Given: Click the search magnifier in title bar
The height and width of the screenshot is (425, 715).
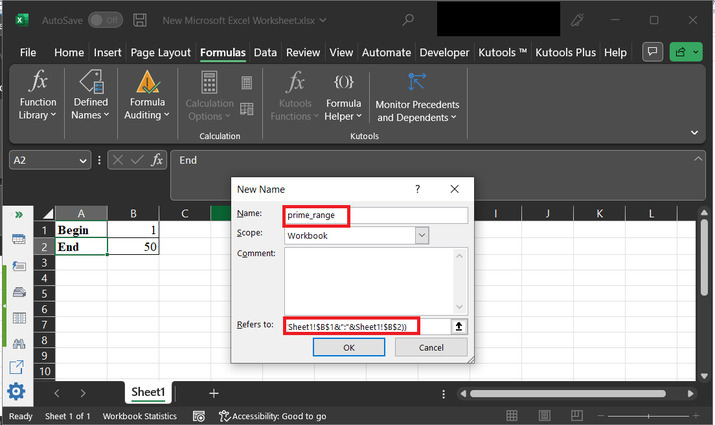Looking at the screenshot, I should click(408, 20).
